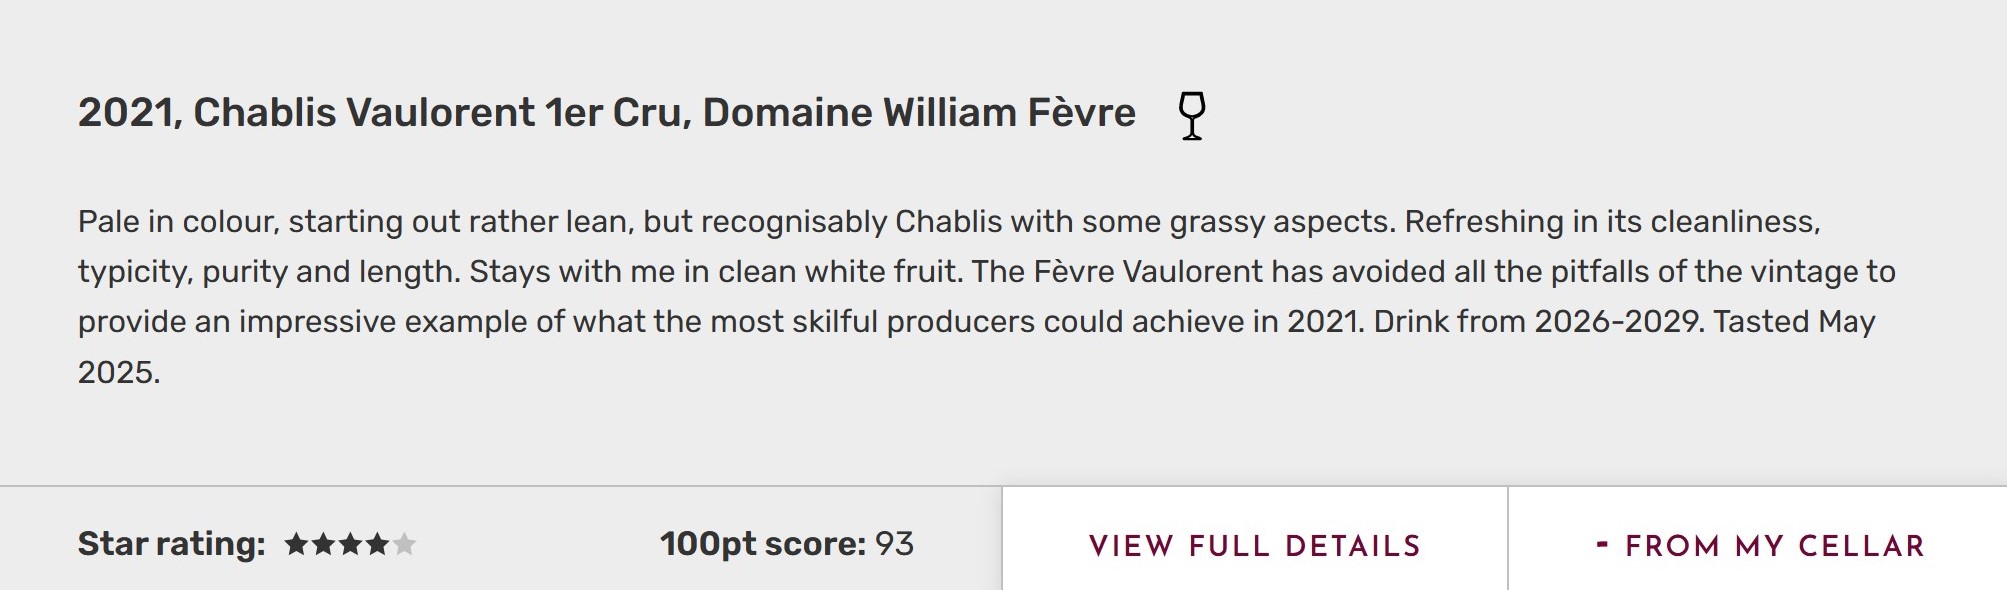Image resolution: width=2007 pixels, height=590 pixels.
Task: Click the score value 93
Action: tap(894, 544)
